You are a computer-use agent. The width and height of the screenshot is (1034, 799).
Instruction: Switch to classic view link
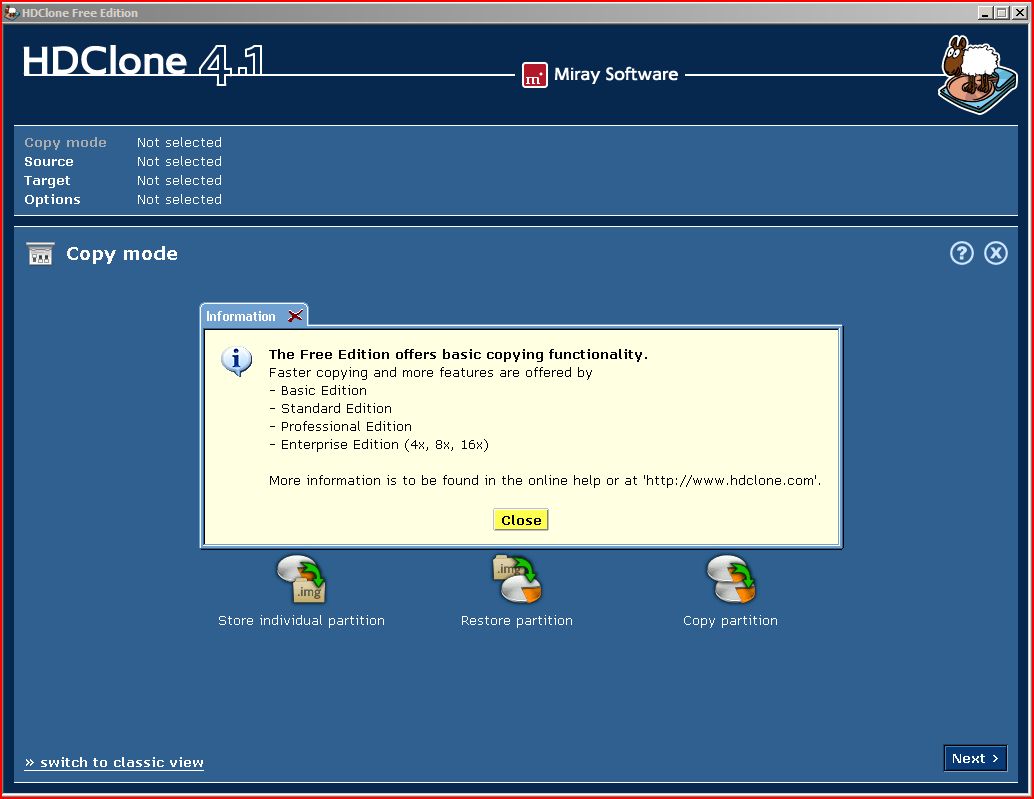[114, 762]
